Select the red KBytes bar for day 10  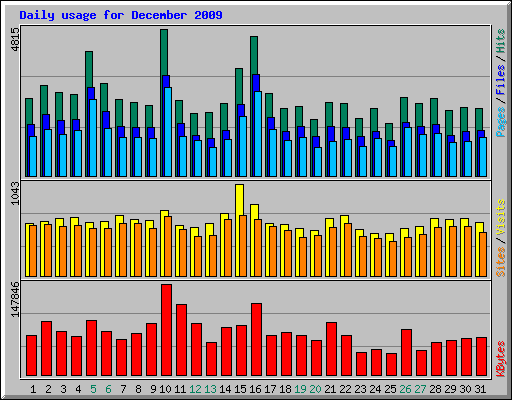point(167,330)
